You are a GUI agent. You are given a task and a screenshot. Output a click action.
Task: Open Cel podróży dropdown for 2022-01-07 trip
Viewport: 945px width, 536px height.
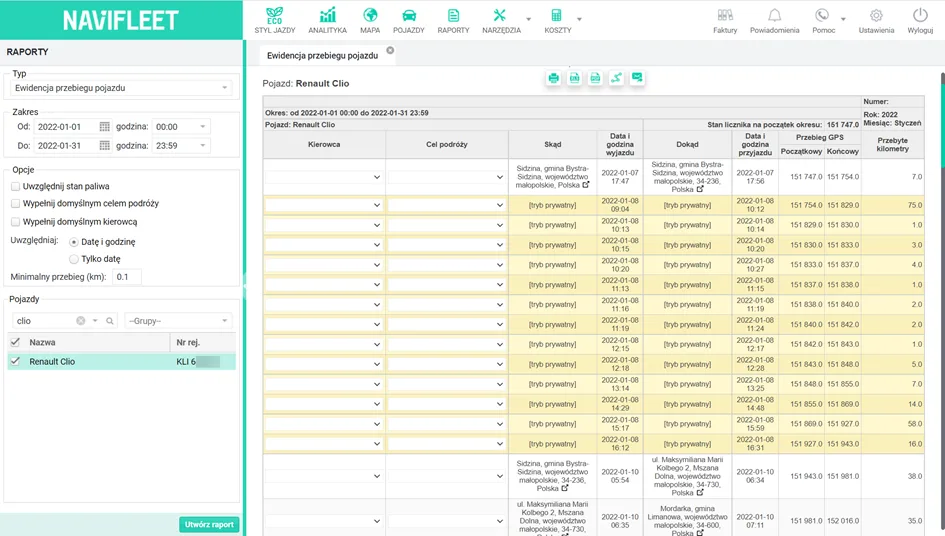pyautogui.click(x=447, y=177)
